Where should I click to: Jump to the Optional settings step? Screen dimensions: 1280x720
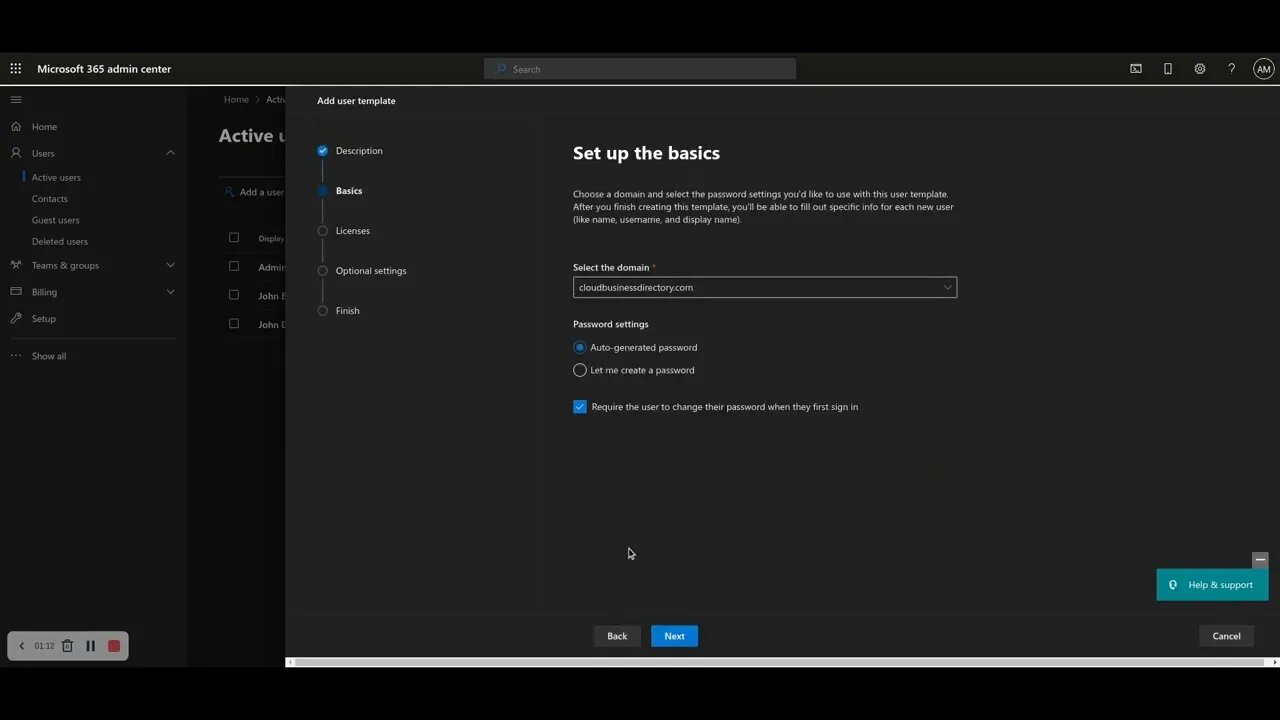pos(371,271)
